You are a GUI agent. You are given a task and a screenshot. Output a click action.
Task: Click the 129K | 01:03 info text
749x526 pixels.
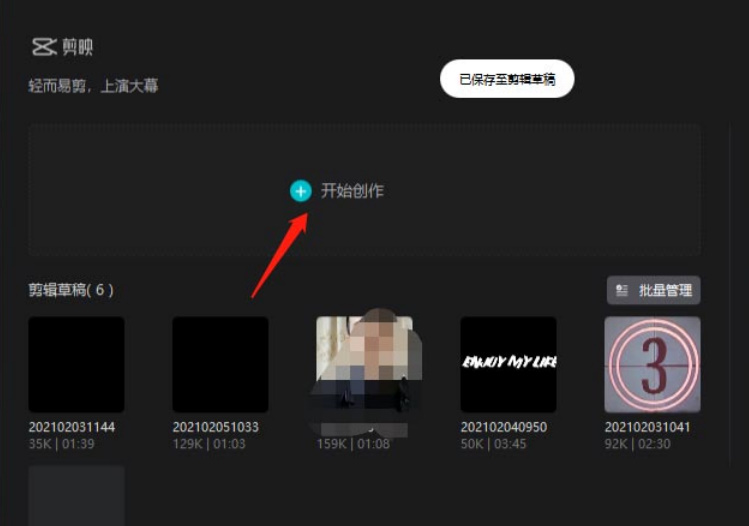pos(209,444)
